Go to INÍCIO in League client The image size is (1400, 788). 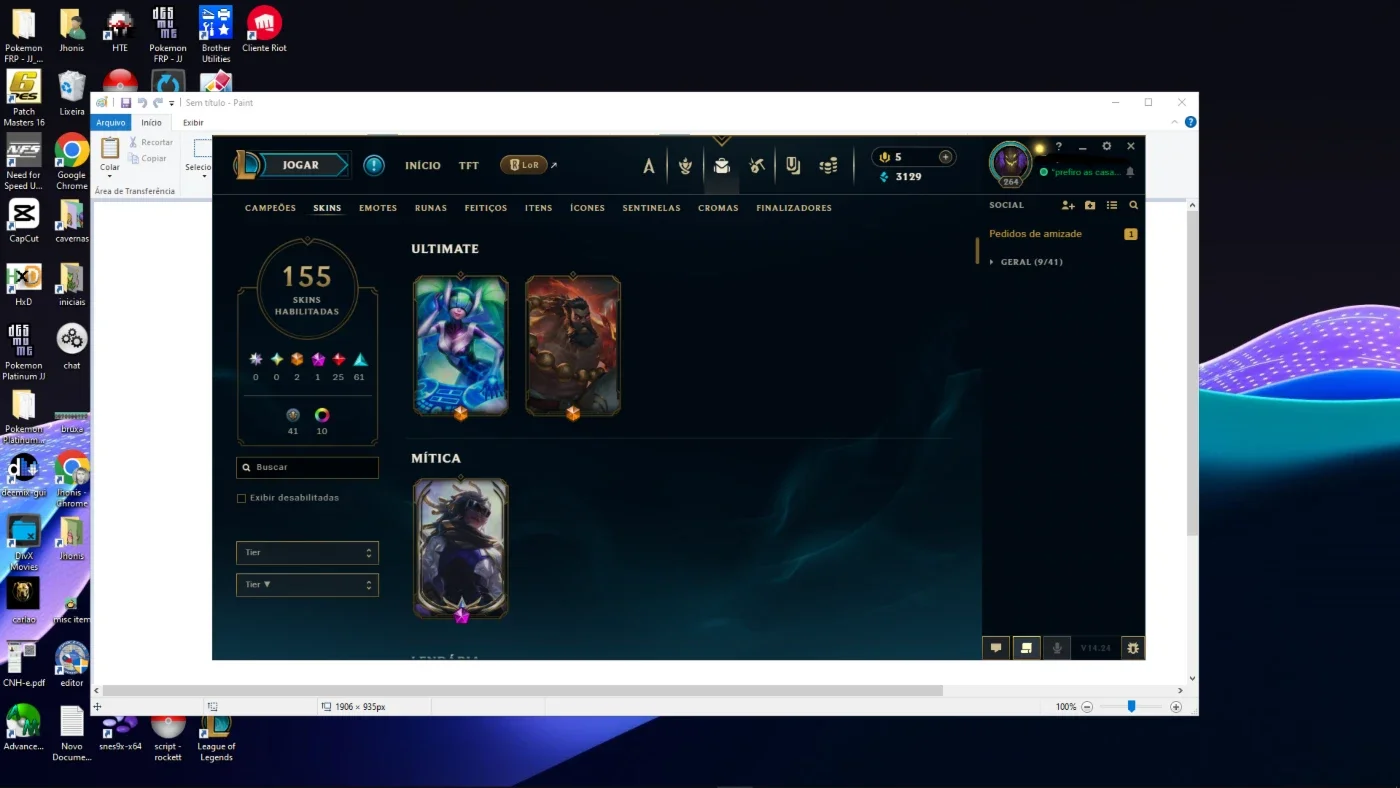coord(423,166)
